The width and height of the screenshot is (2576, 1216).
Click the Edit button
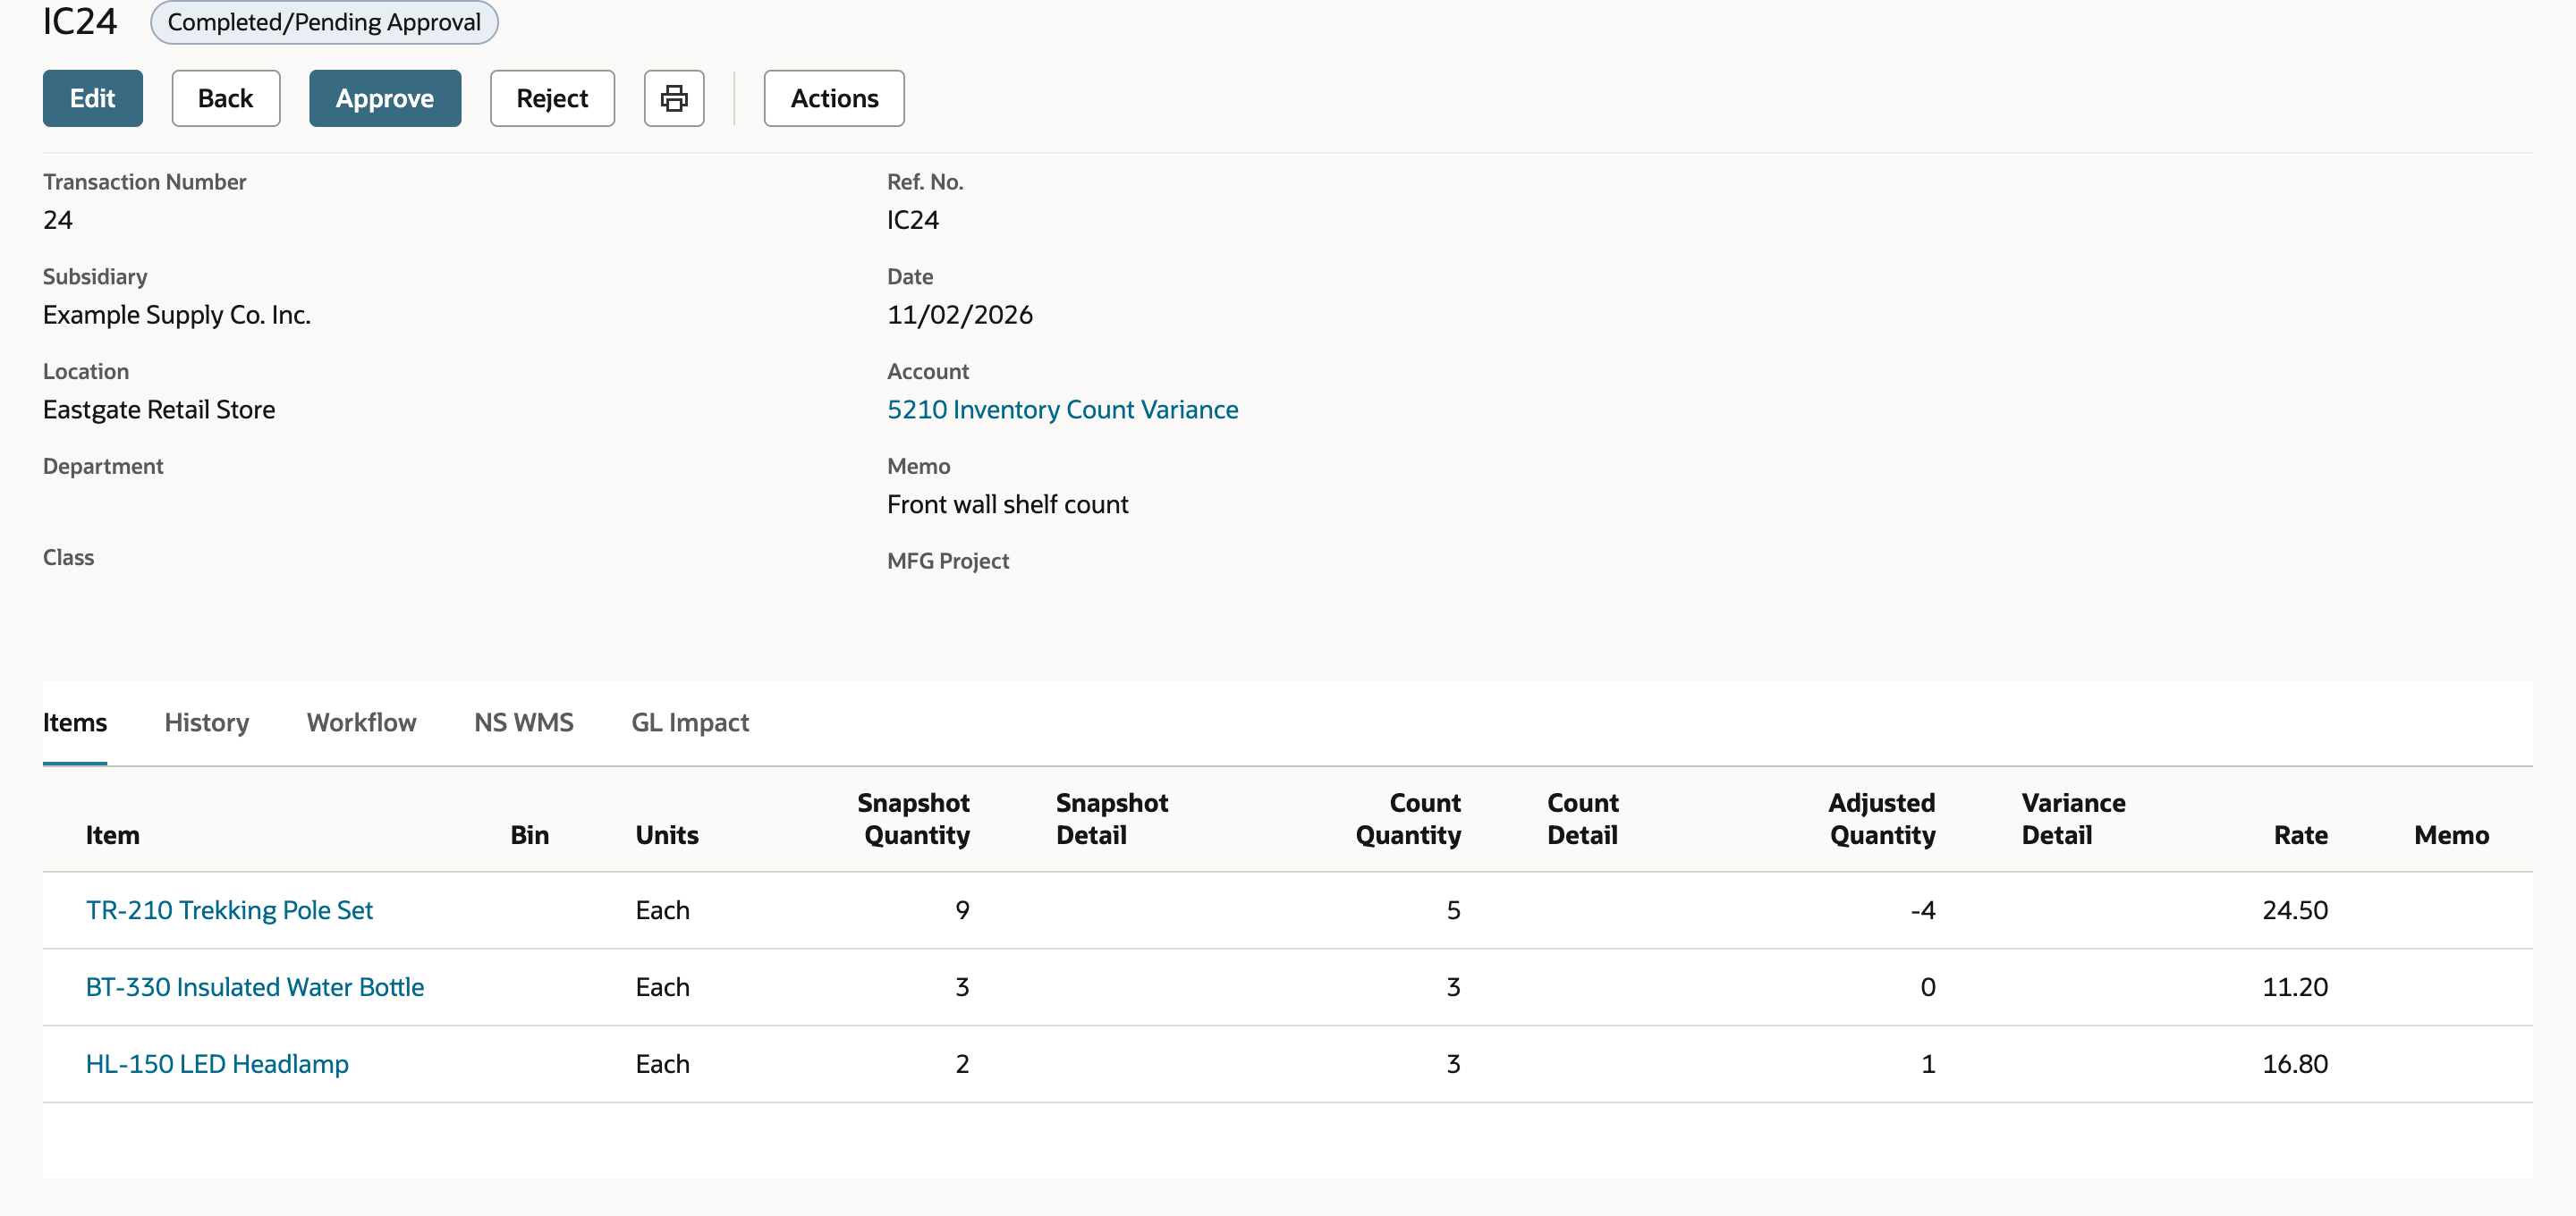[93, 98]
